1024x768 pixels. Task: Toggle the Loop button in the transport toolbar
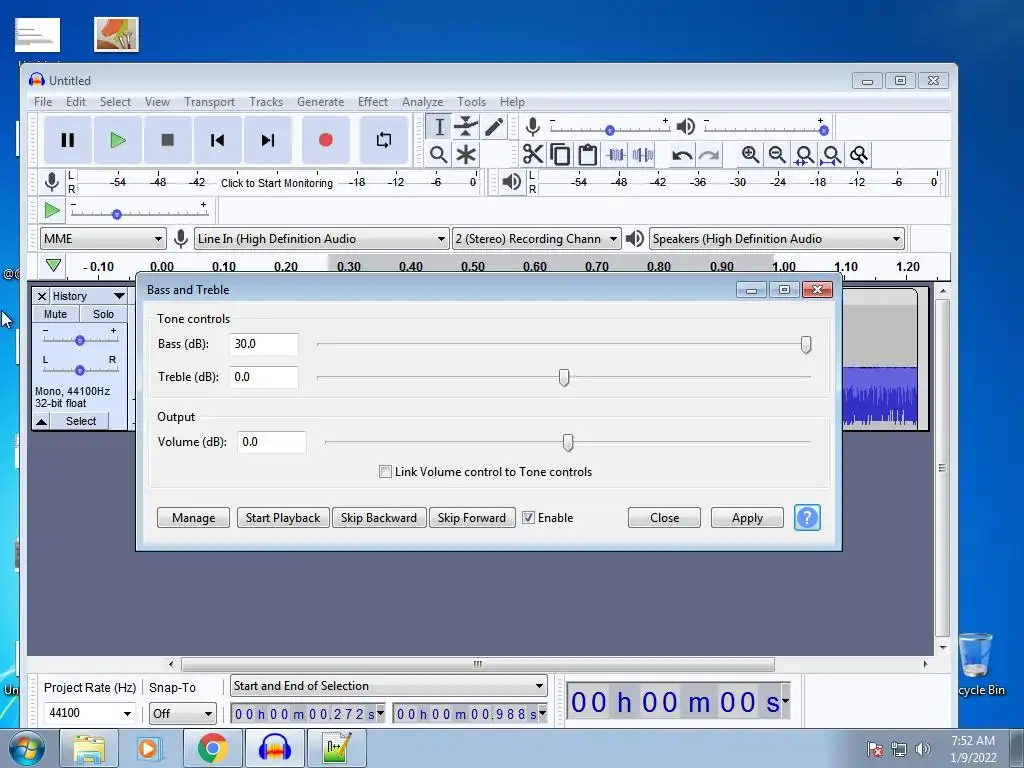point(384,140)
